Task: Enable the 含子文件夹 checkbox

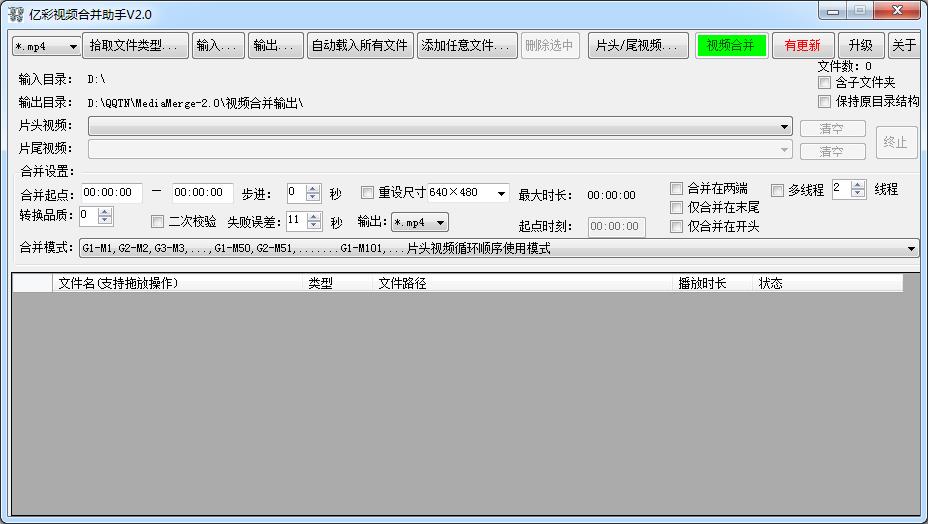Action: [x=825, y=83]
